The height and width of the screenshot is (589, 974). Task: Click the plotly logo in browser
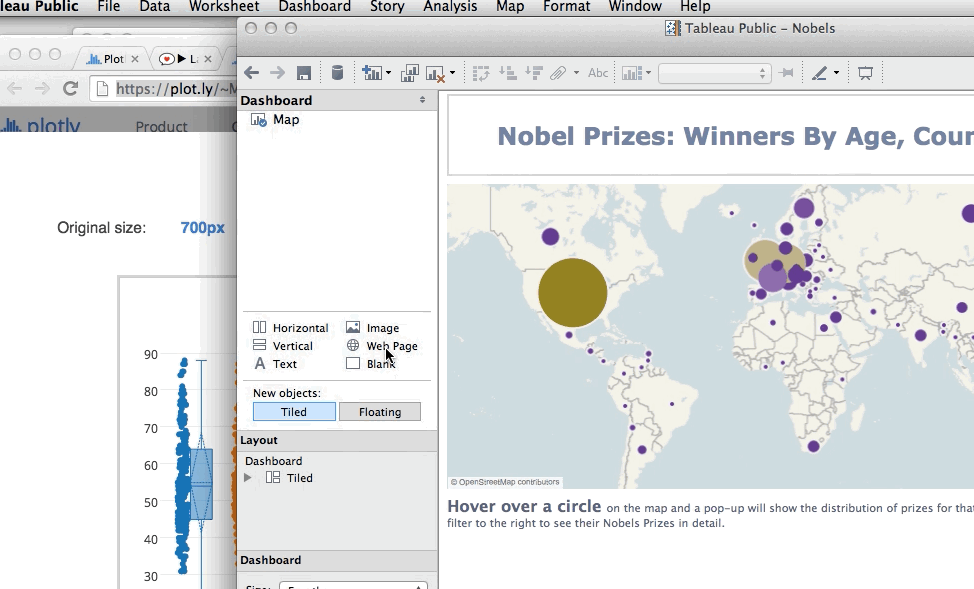[41, 125]
